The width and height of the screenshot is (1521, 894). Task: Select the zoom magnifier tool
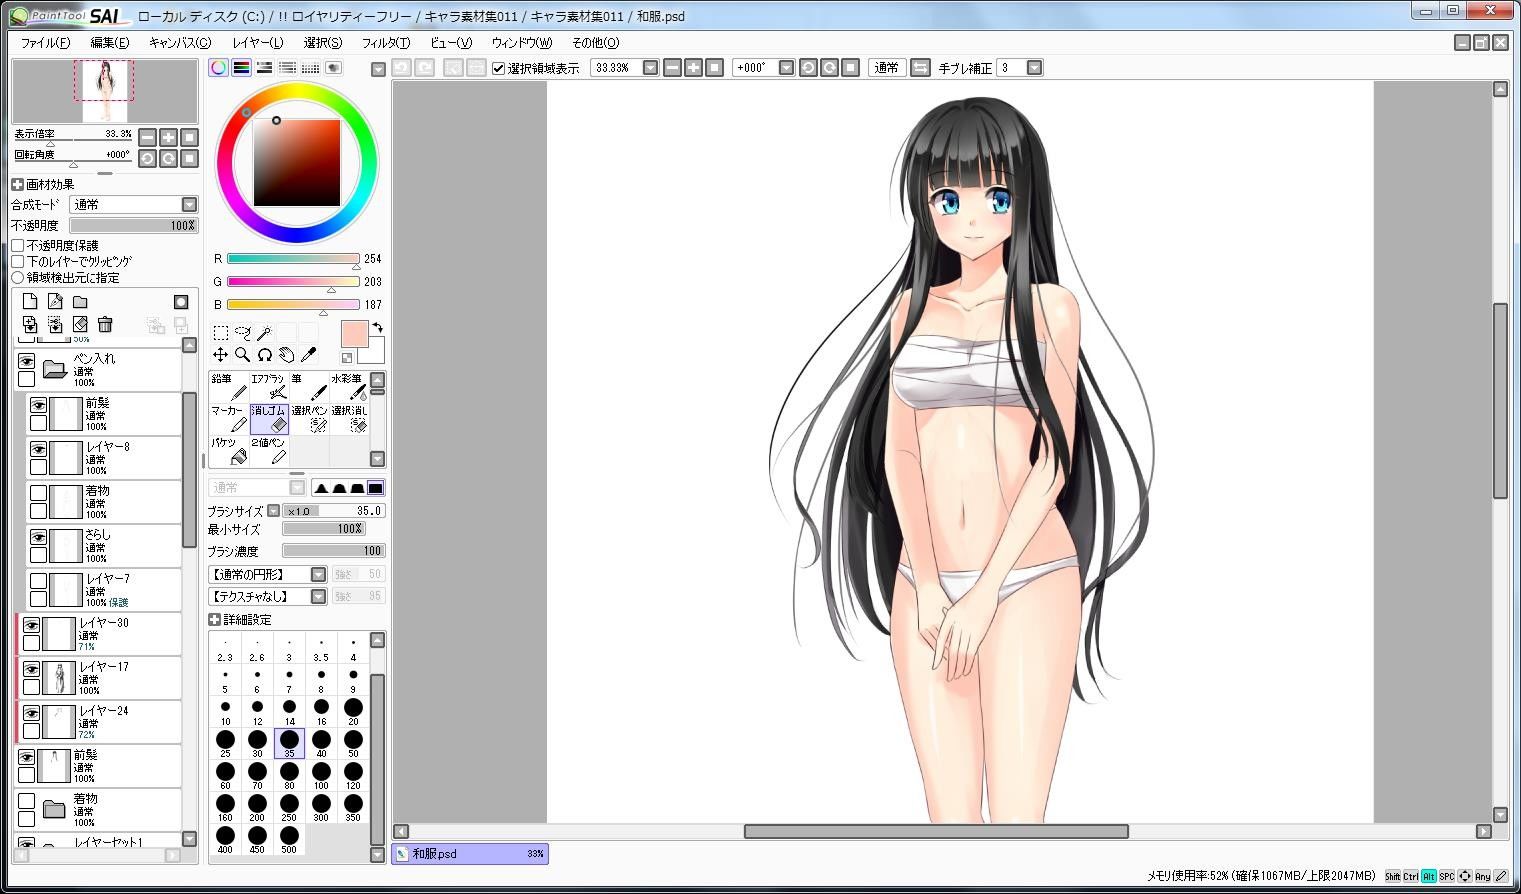tap(242, 355)
